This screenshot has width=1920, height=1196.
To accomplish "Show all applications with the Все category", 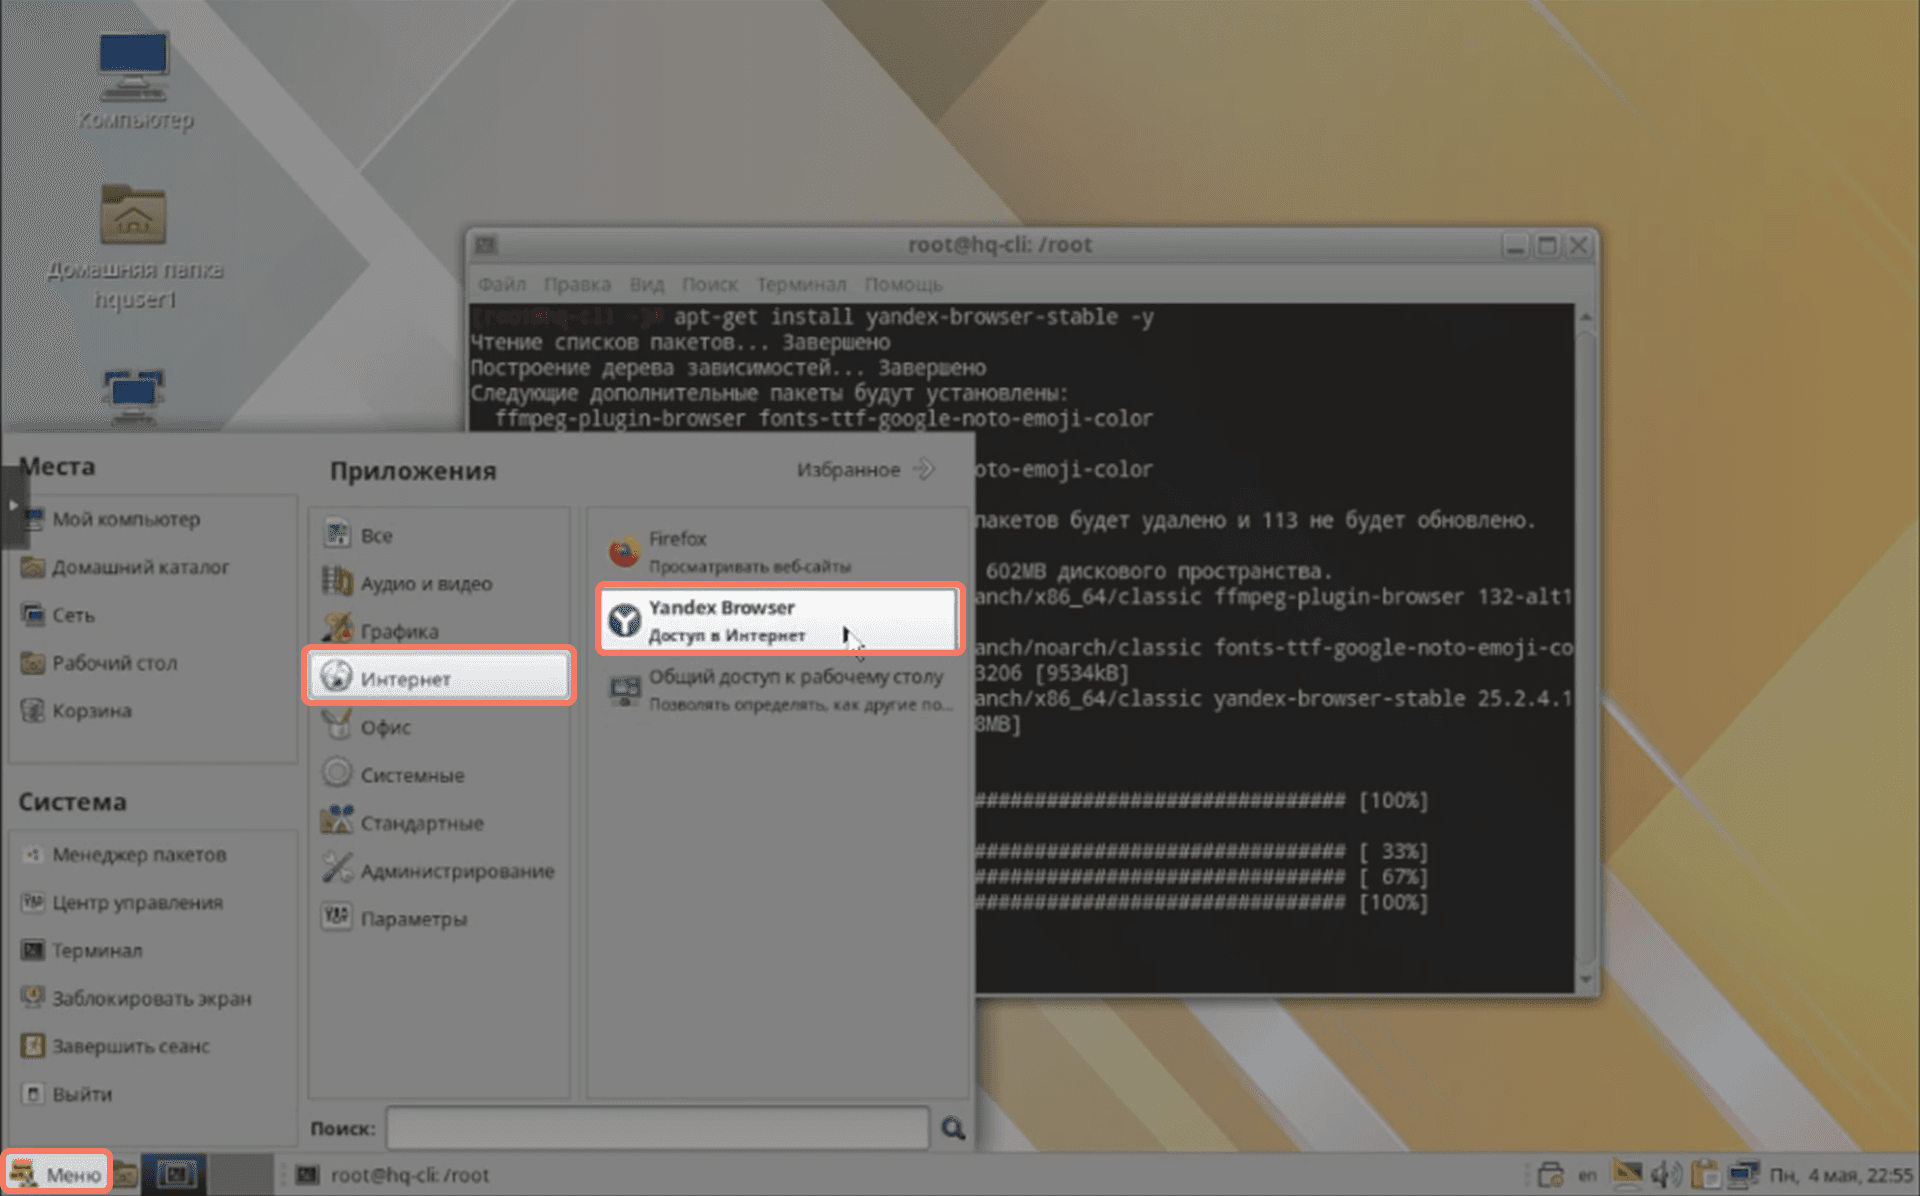I will [439, 535].
